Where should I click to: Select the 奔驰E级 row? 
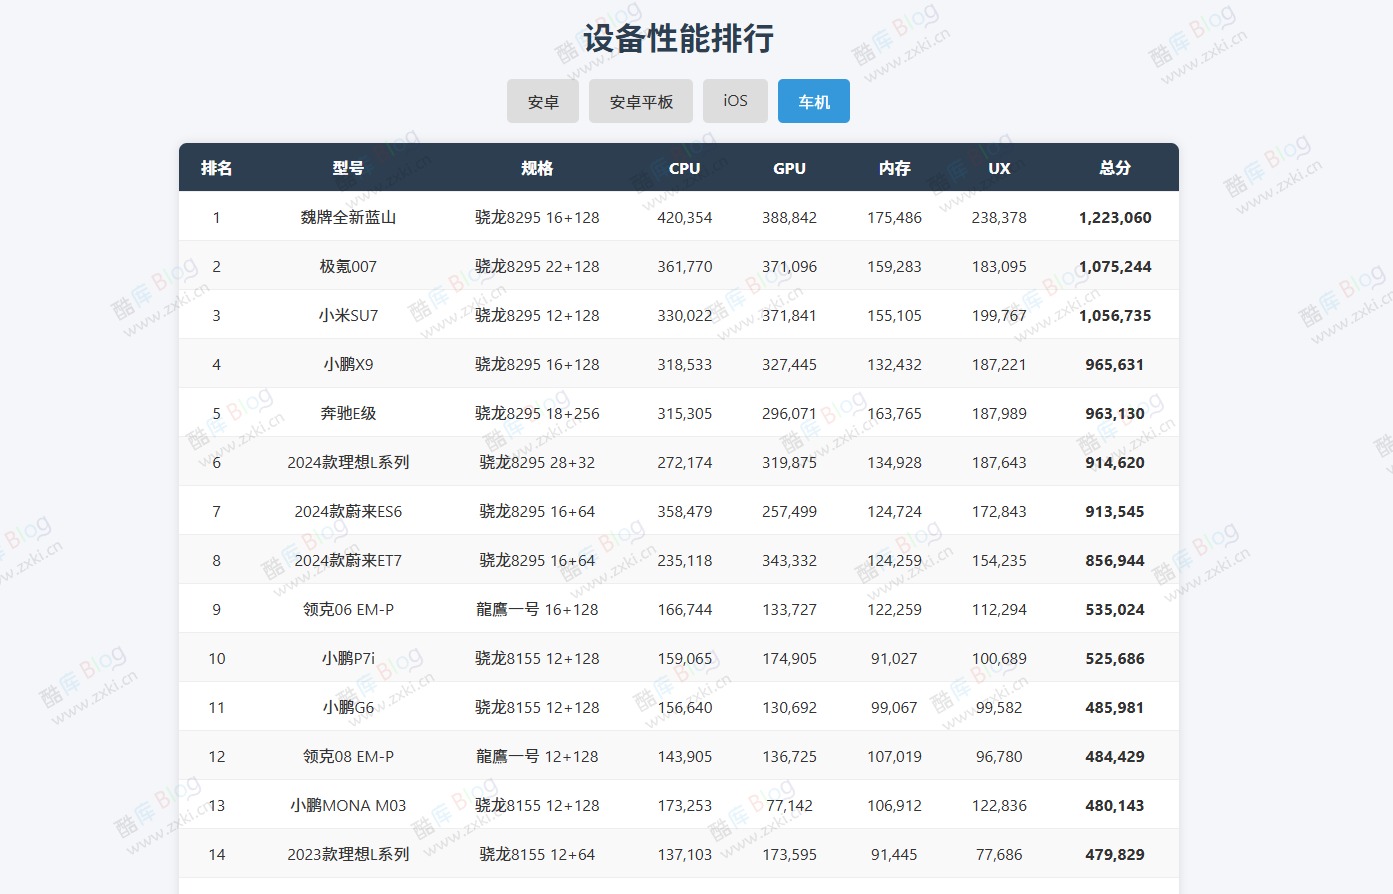tap(347, 412)
